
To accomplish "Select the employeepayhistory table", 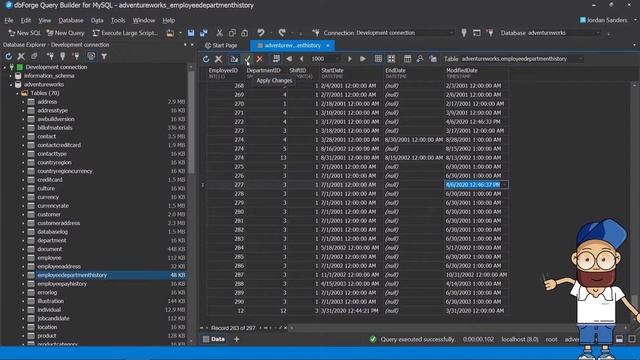I will point(62,284).
